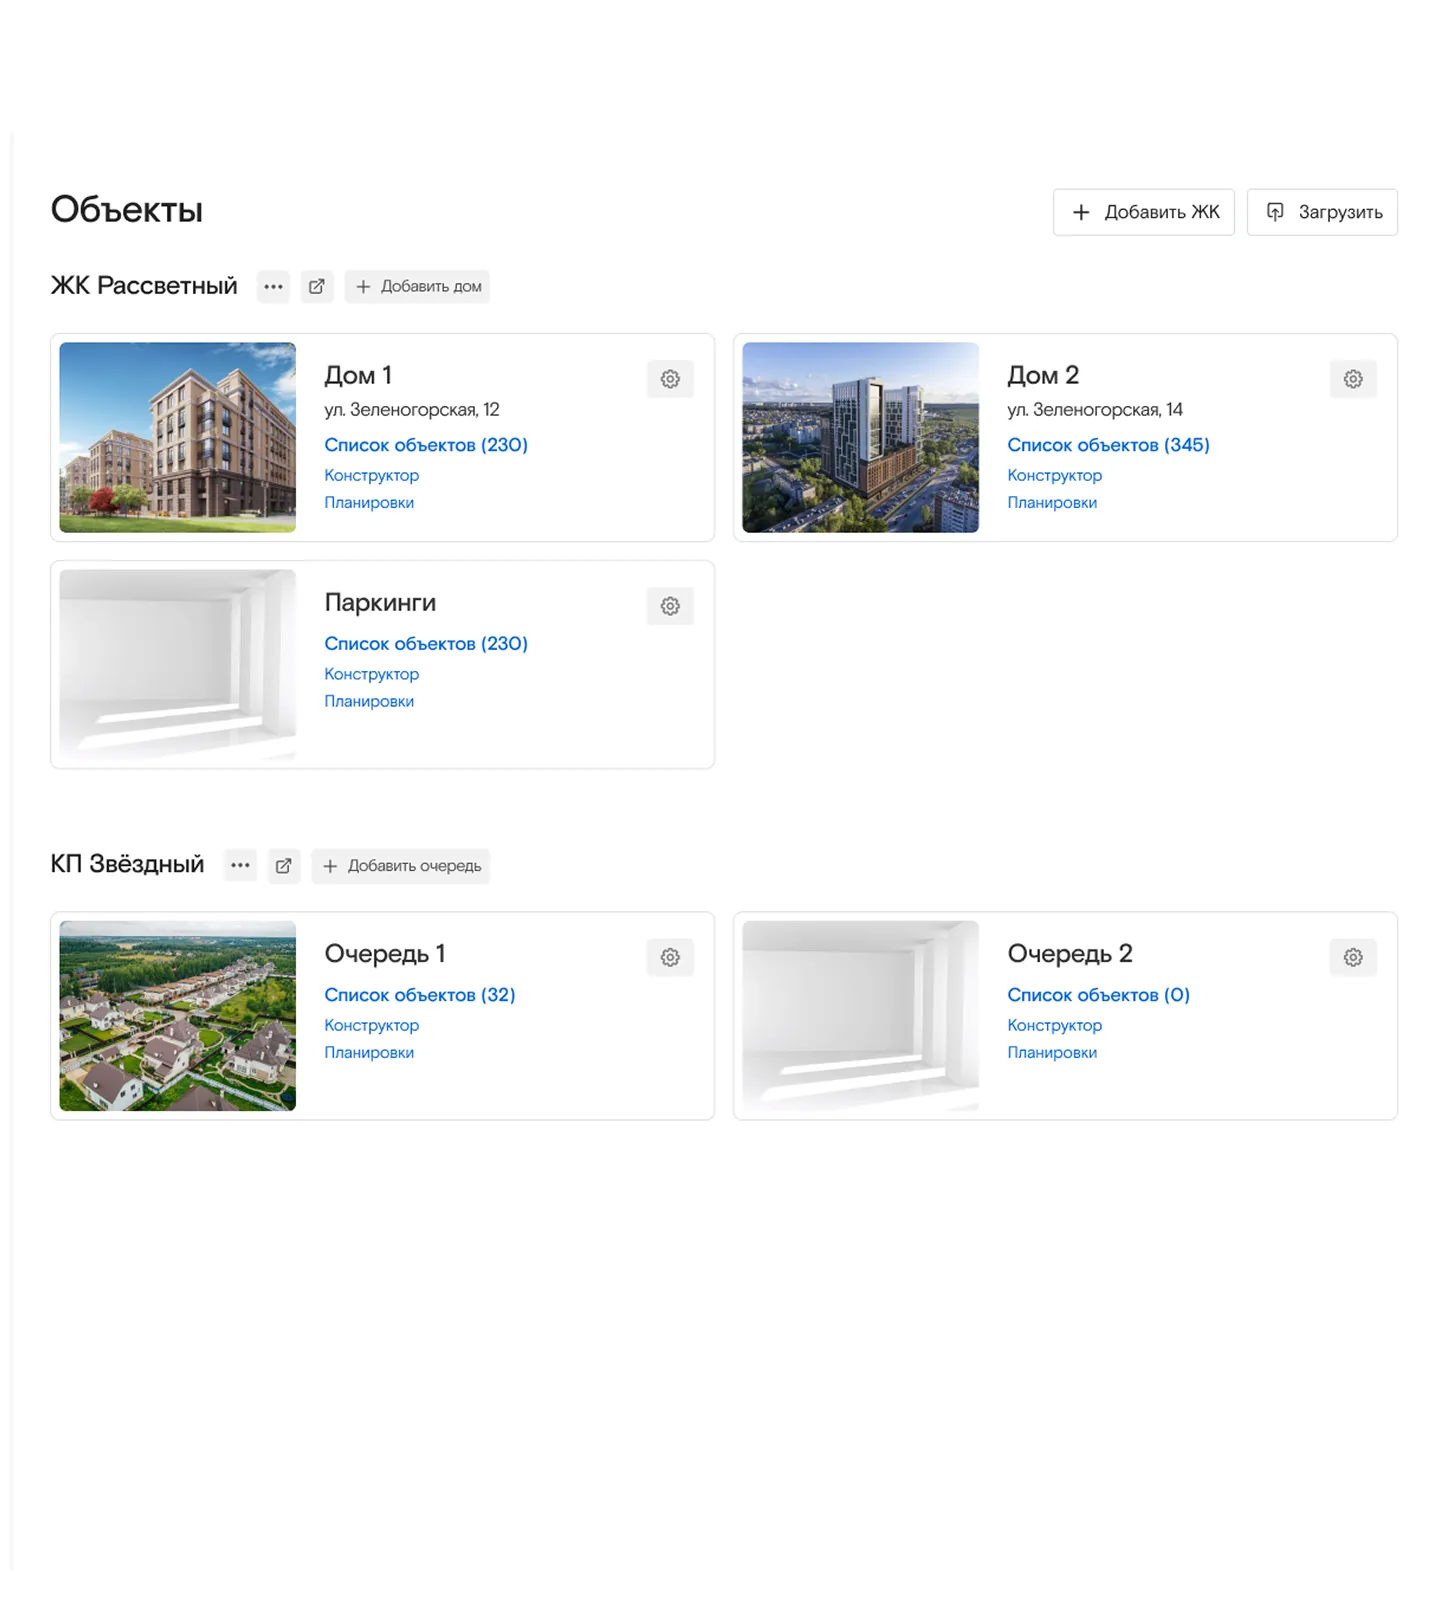This screenshot has height=1602, width=1440.
Task: Open settings gear for Дом 2
Action: coord(1352,379)
